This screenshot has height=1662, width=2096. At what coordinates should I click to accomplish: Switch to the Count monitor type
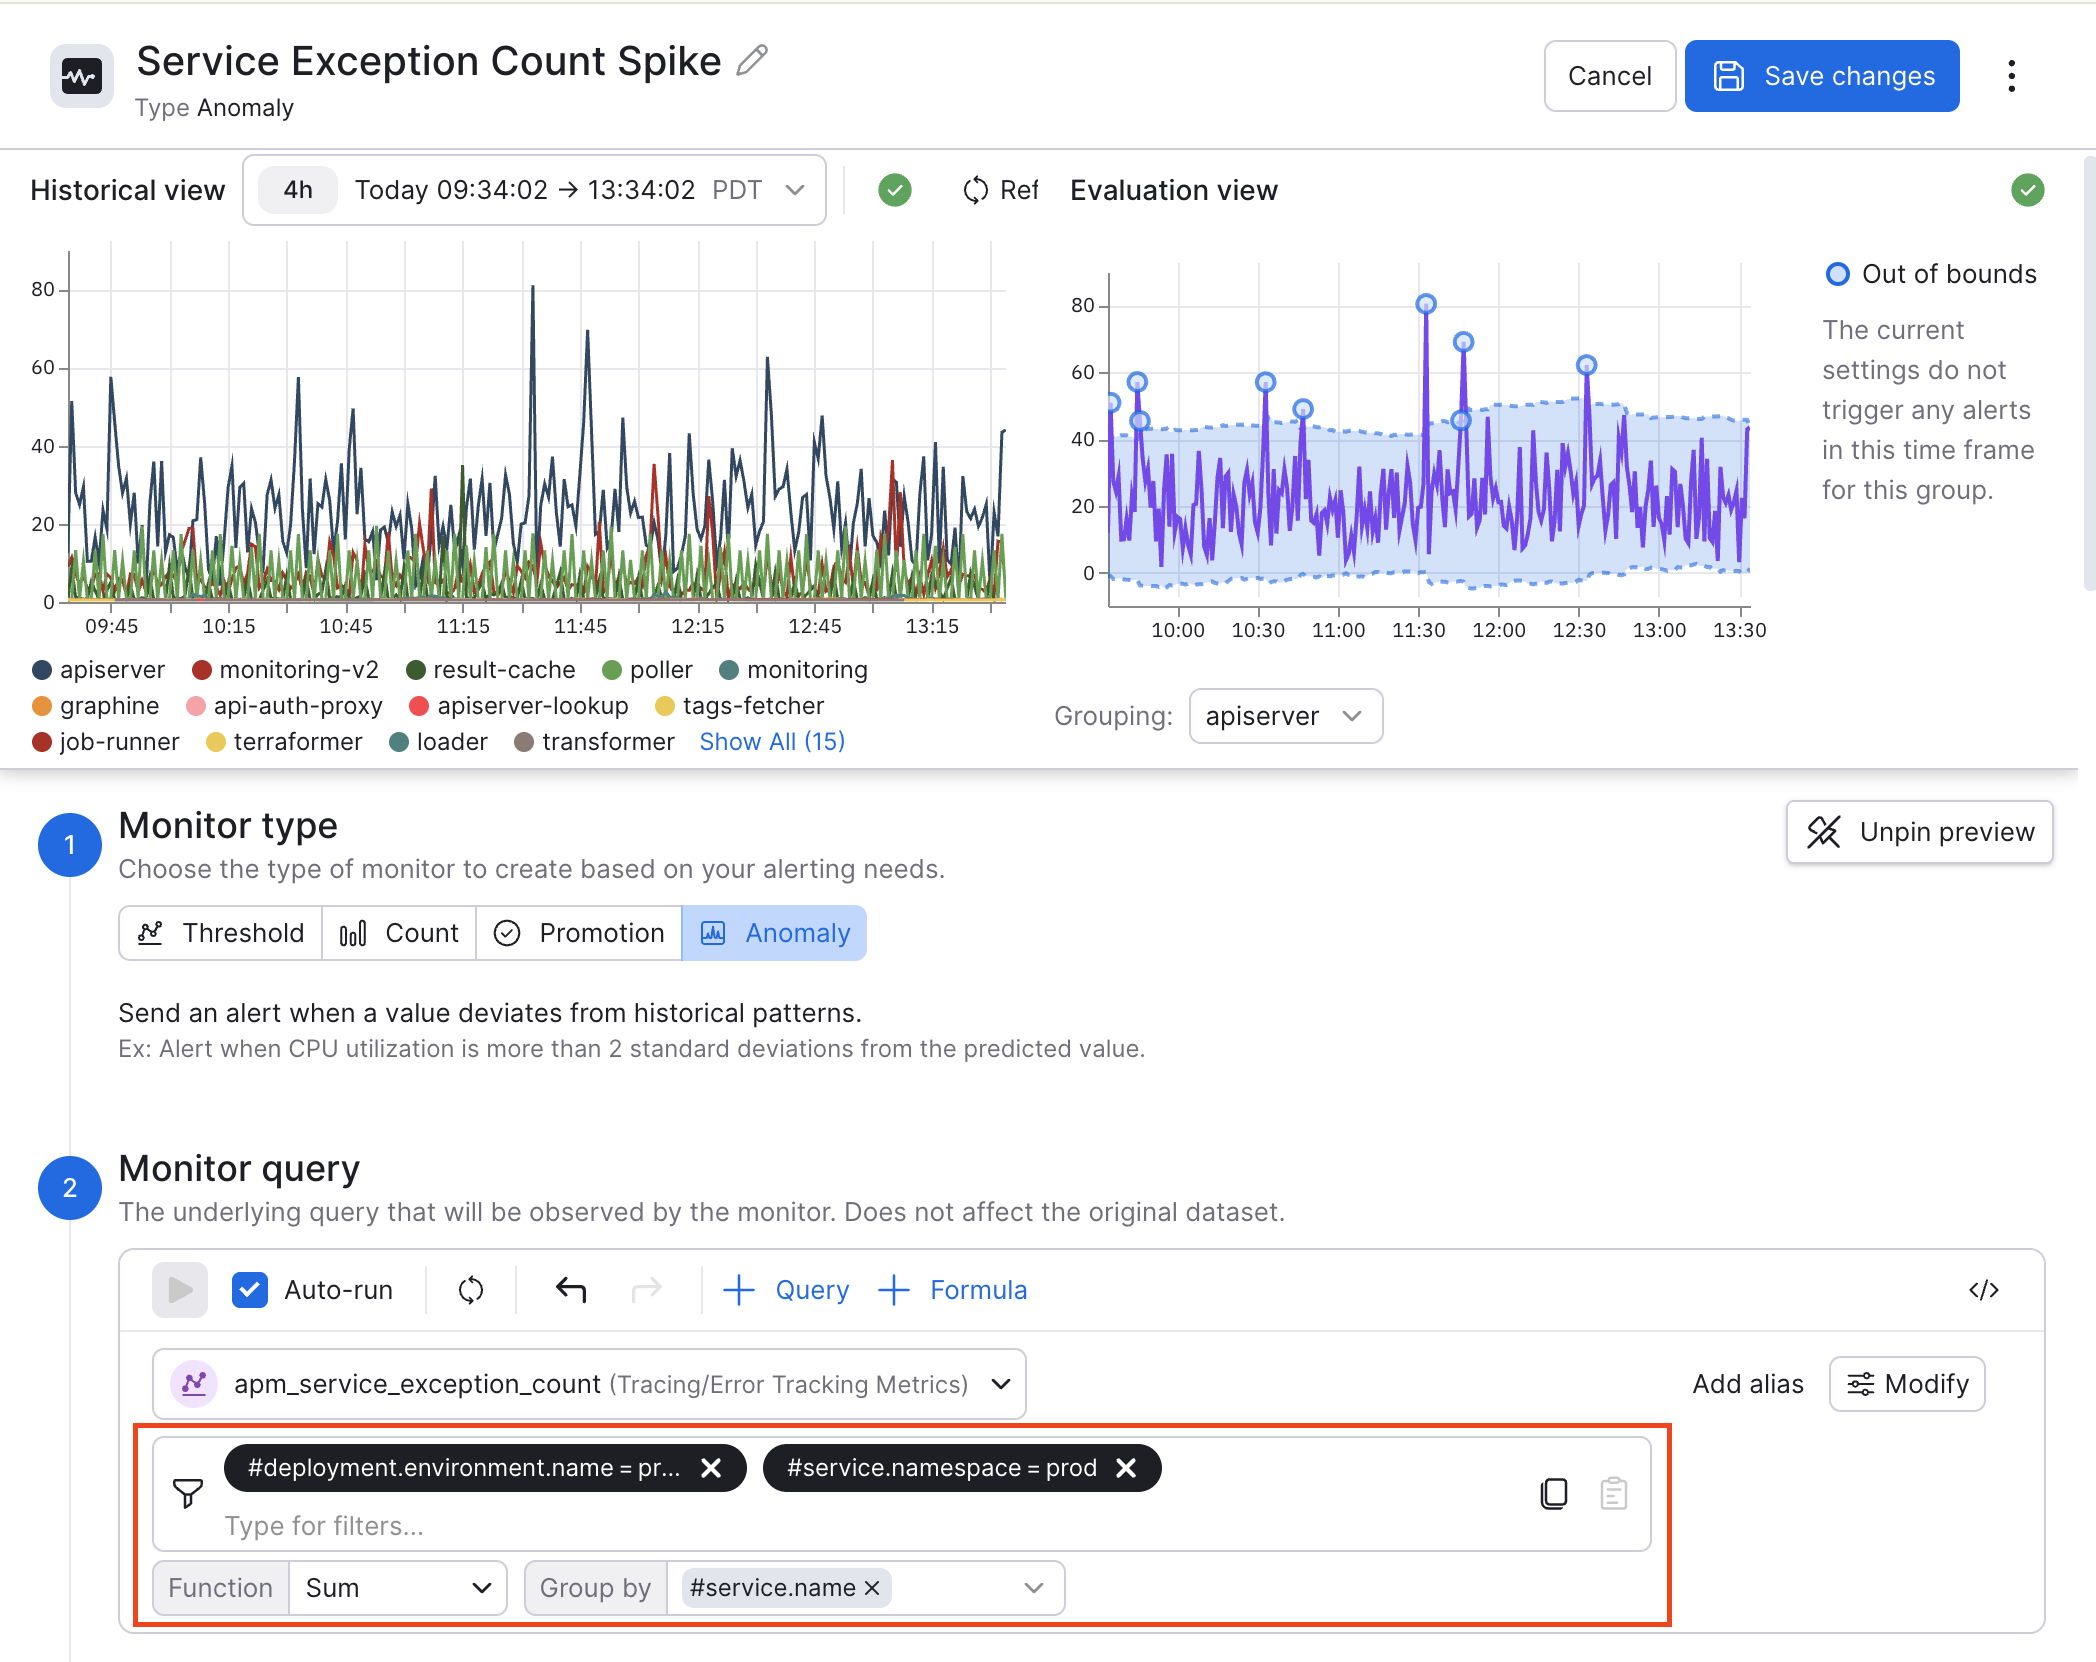(x=399, y=933)
